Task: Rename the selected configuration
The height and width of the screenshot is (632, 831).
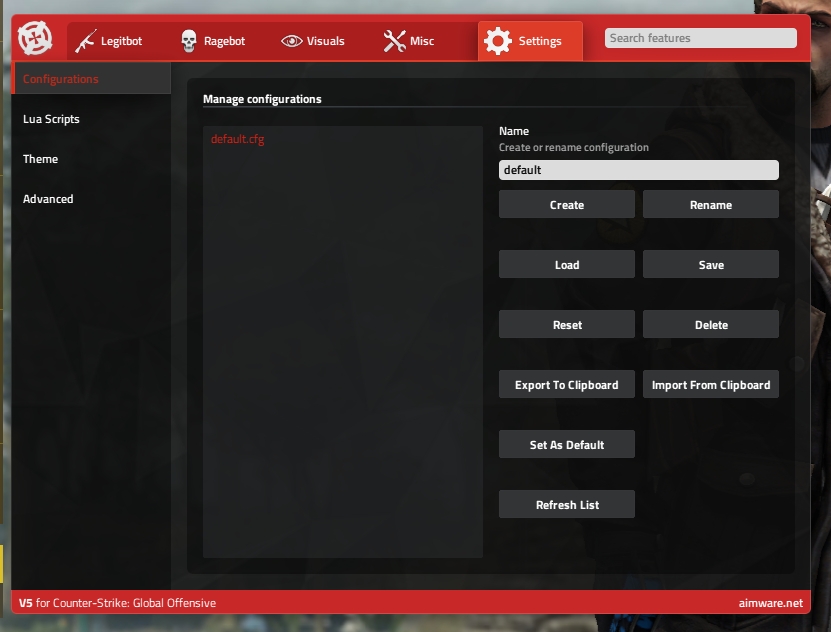Action: point(710,205)
